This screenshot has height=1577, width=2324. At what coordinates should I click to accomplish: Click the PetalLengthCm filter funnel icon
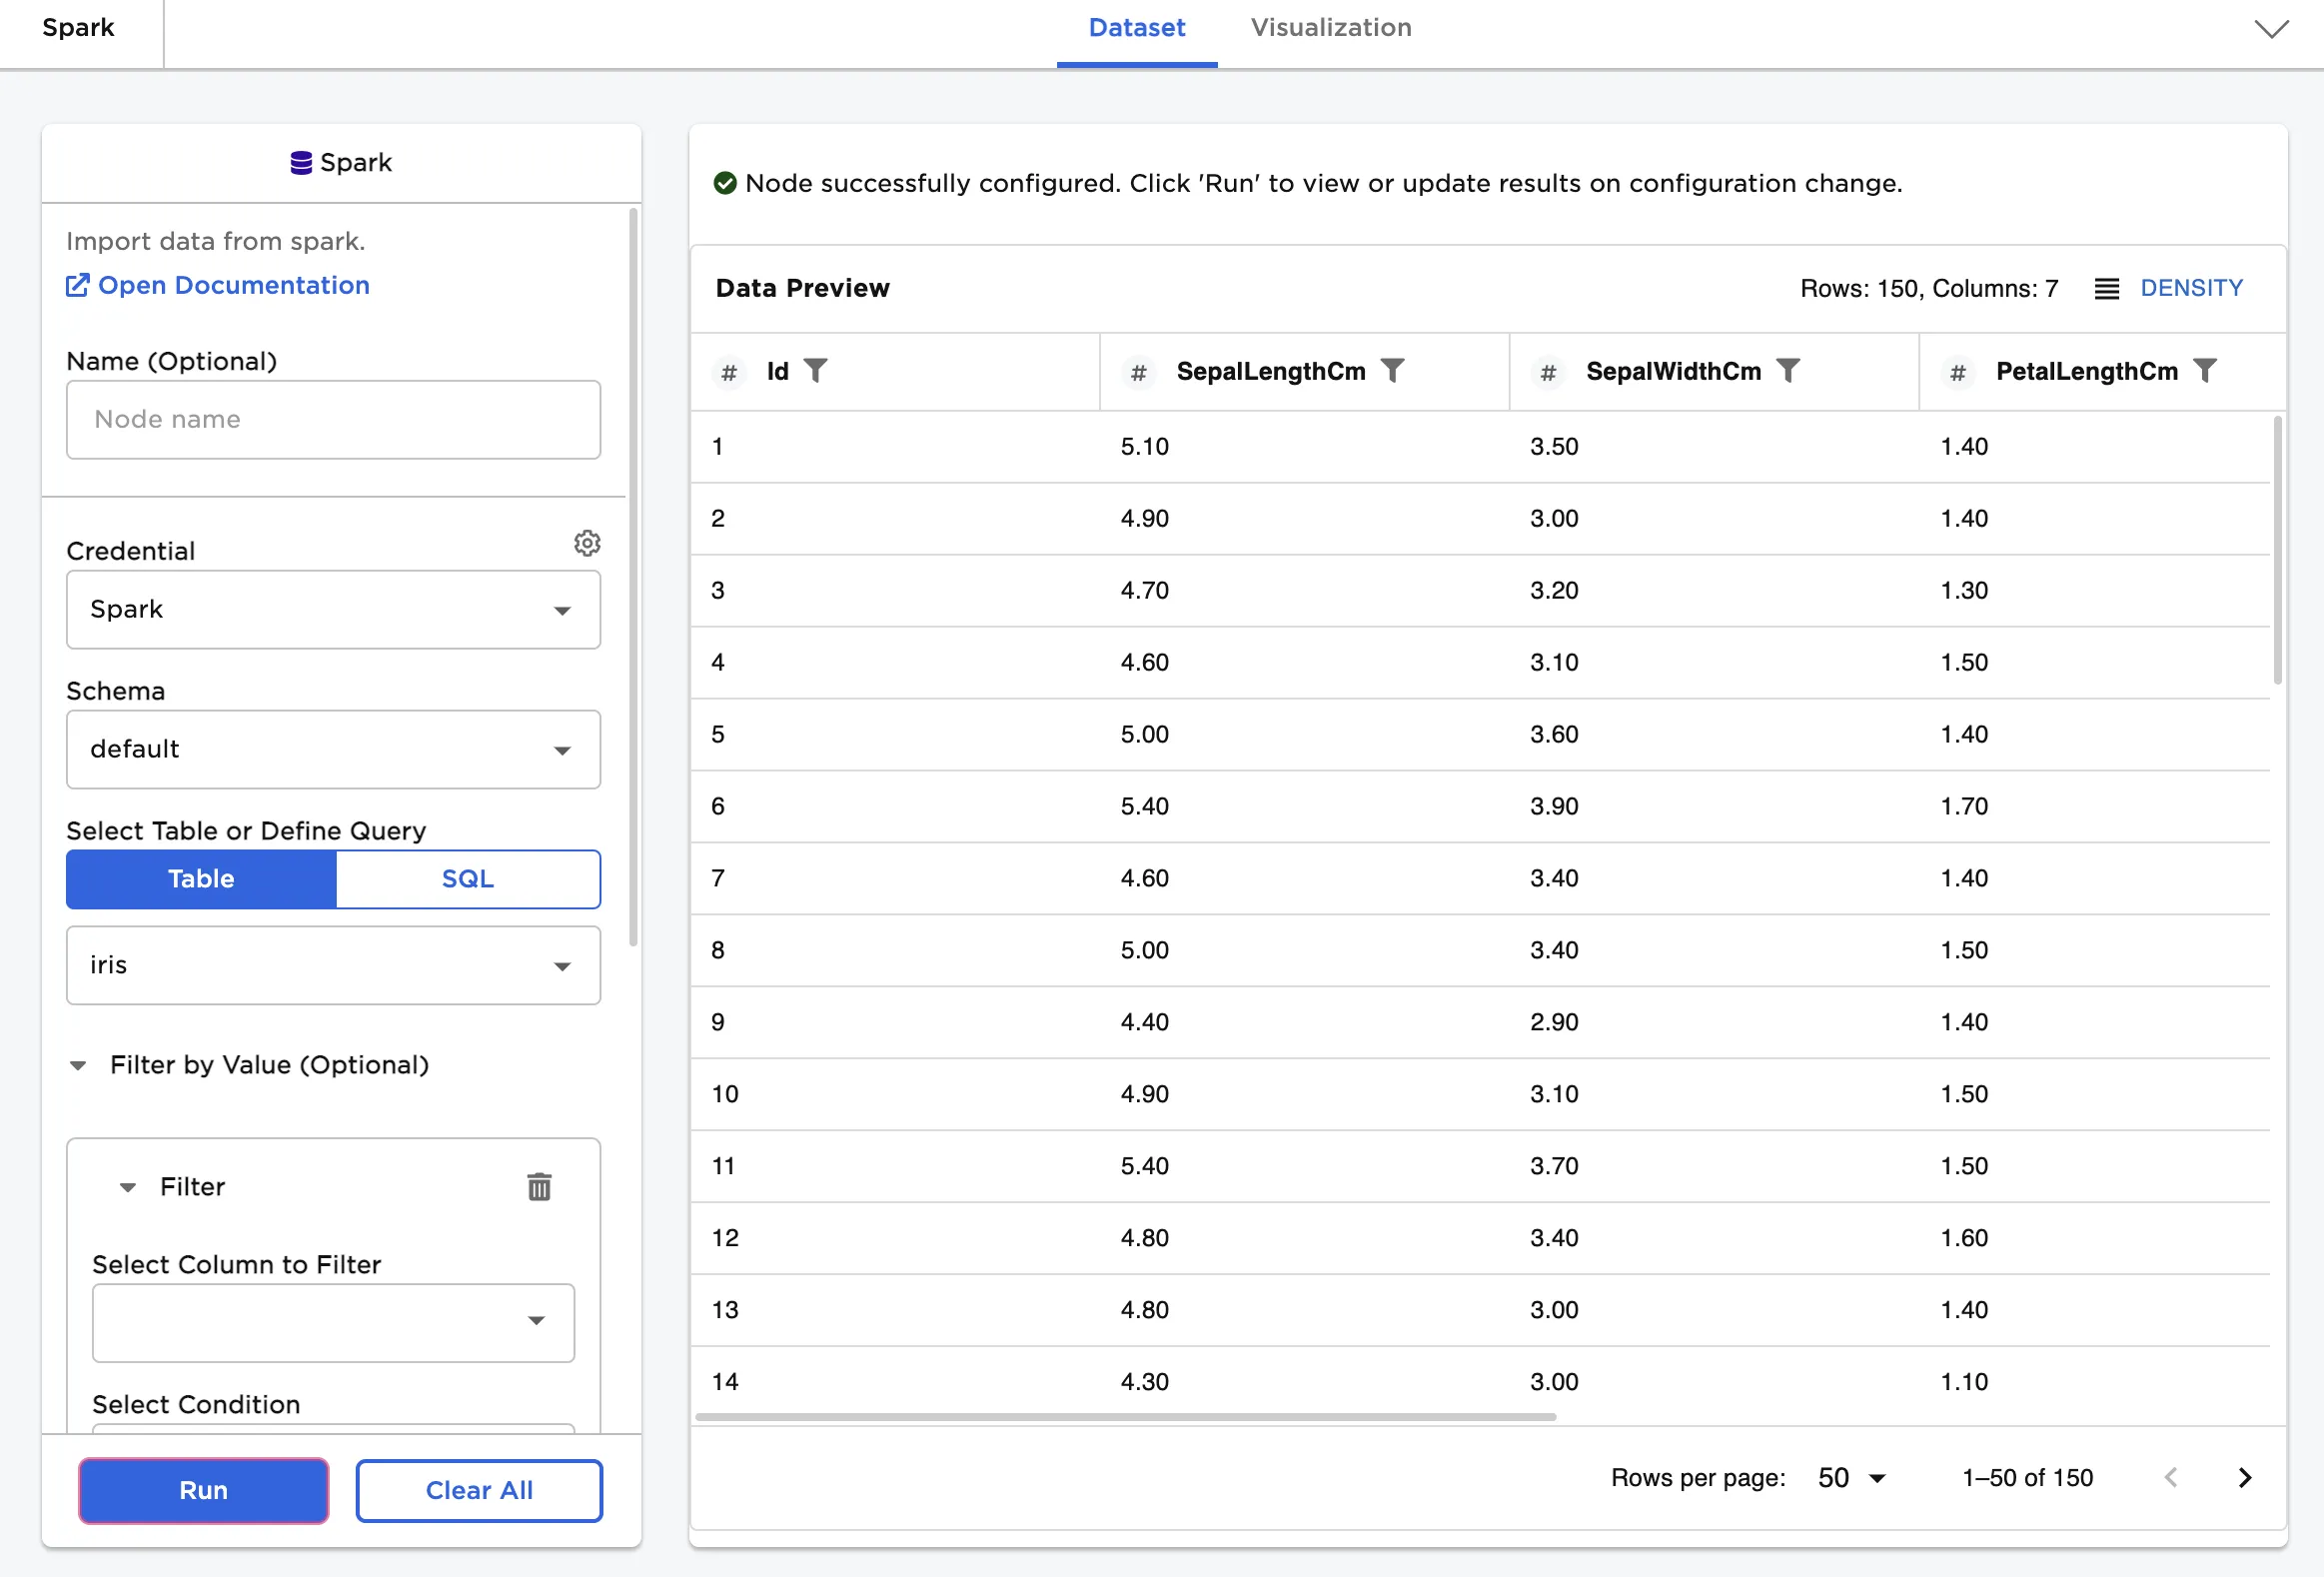(2205, 371)
